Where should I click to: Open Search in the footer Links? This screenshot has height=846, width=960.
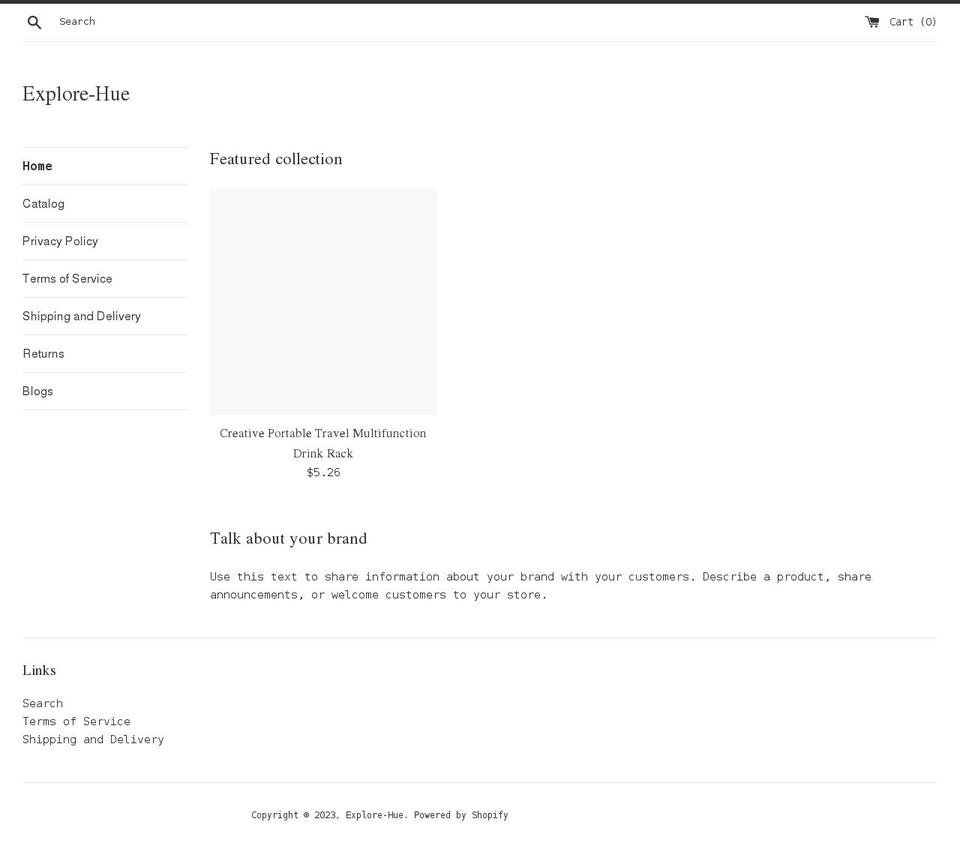(43, 703)
